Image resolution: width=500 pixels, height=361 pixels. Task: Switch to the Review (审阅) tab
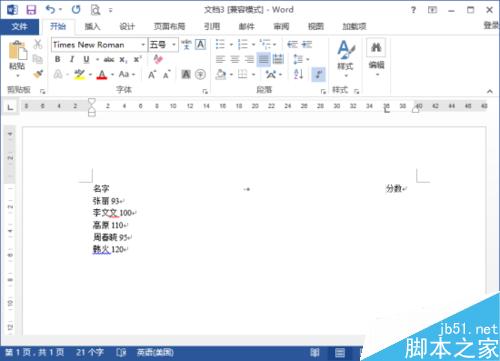click(x=281, y=26)
